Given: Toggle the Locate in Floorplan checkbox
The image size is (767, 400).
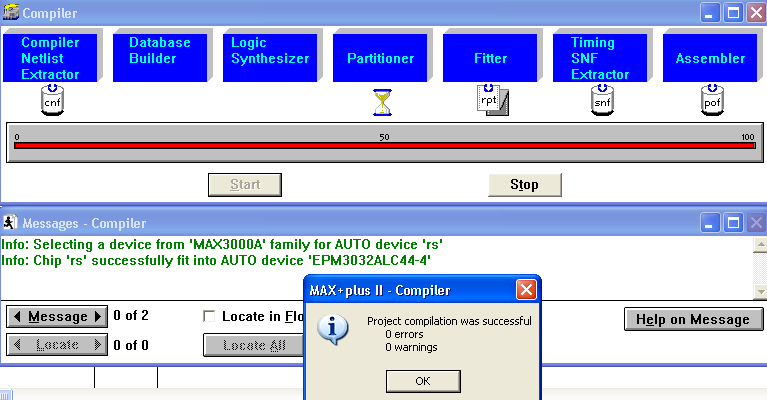Looking at the screenshot, I should 209,316.
